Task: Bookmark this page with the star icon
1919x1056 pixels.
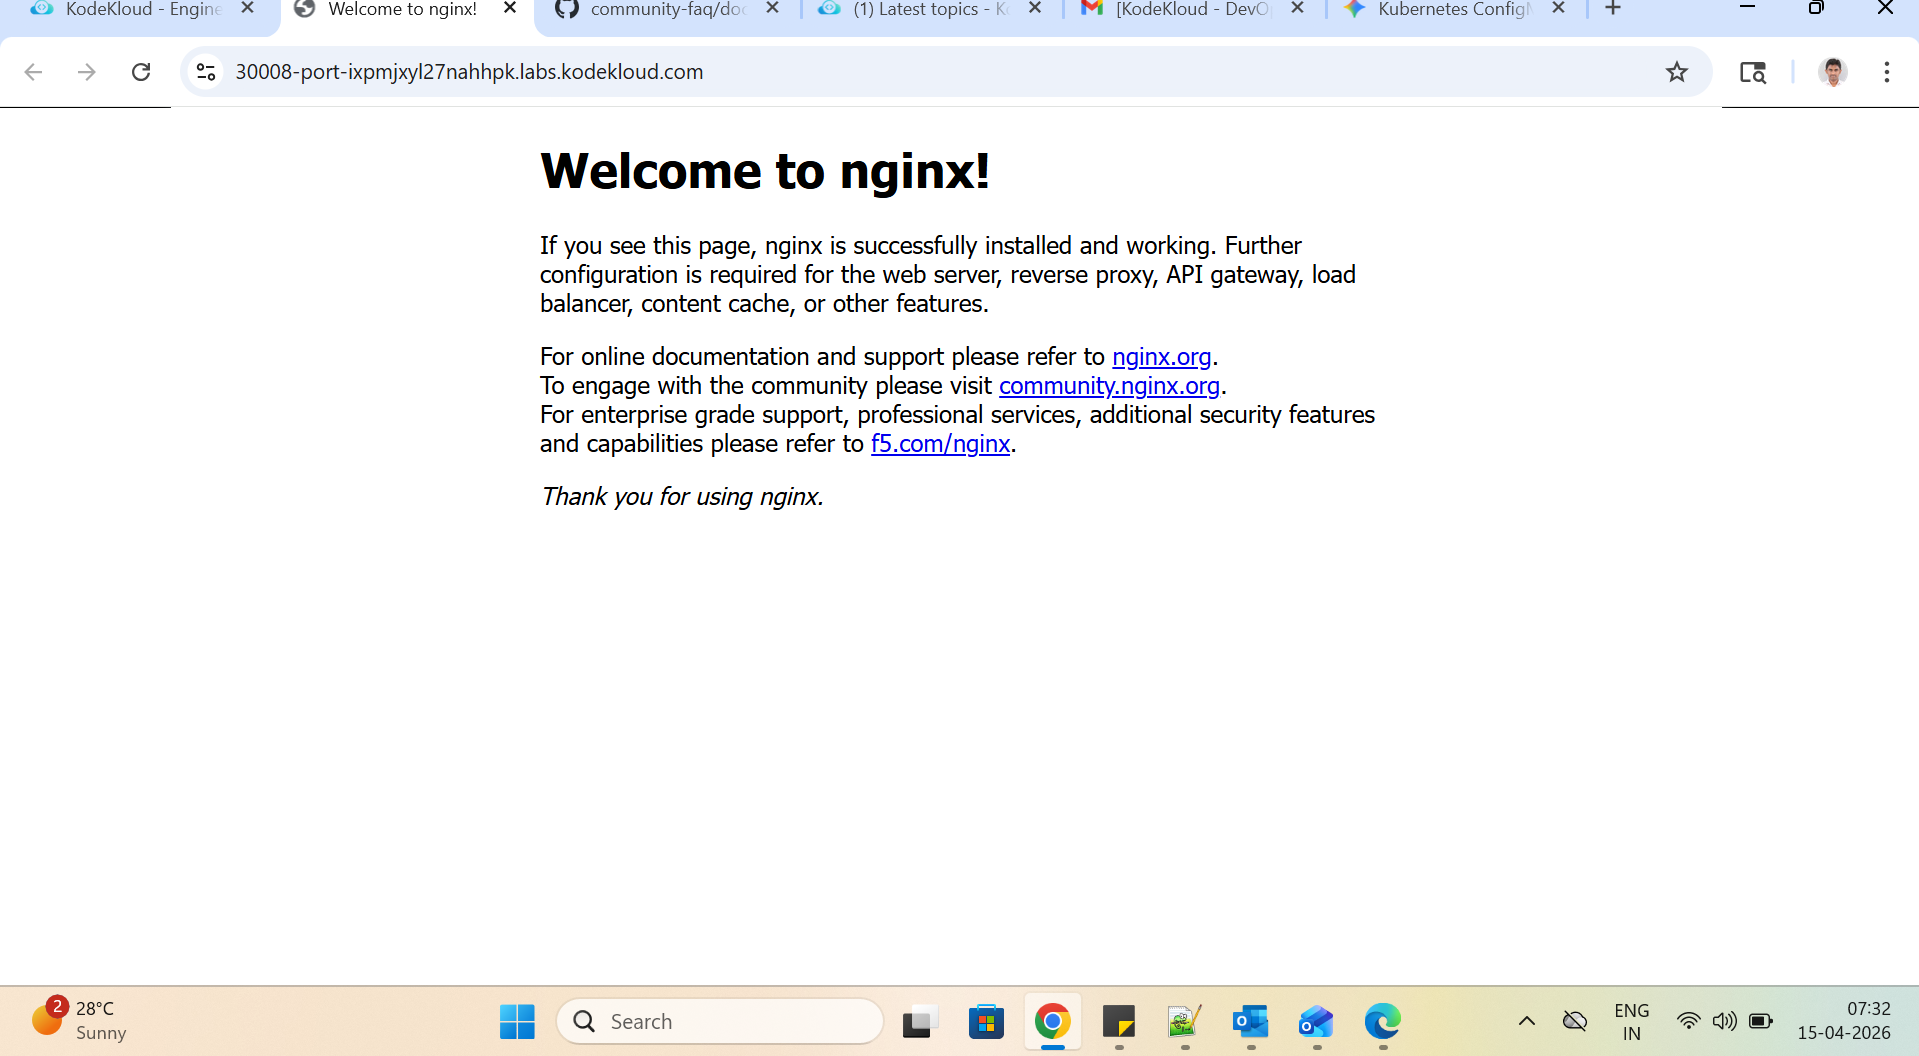Action: [1677, 72]
